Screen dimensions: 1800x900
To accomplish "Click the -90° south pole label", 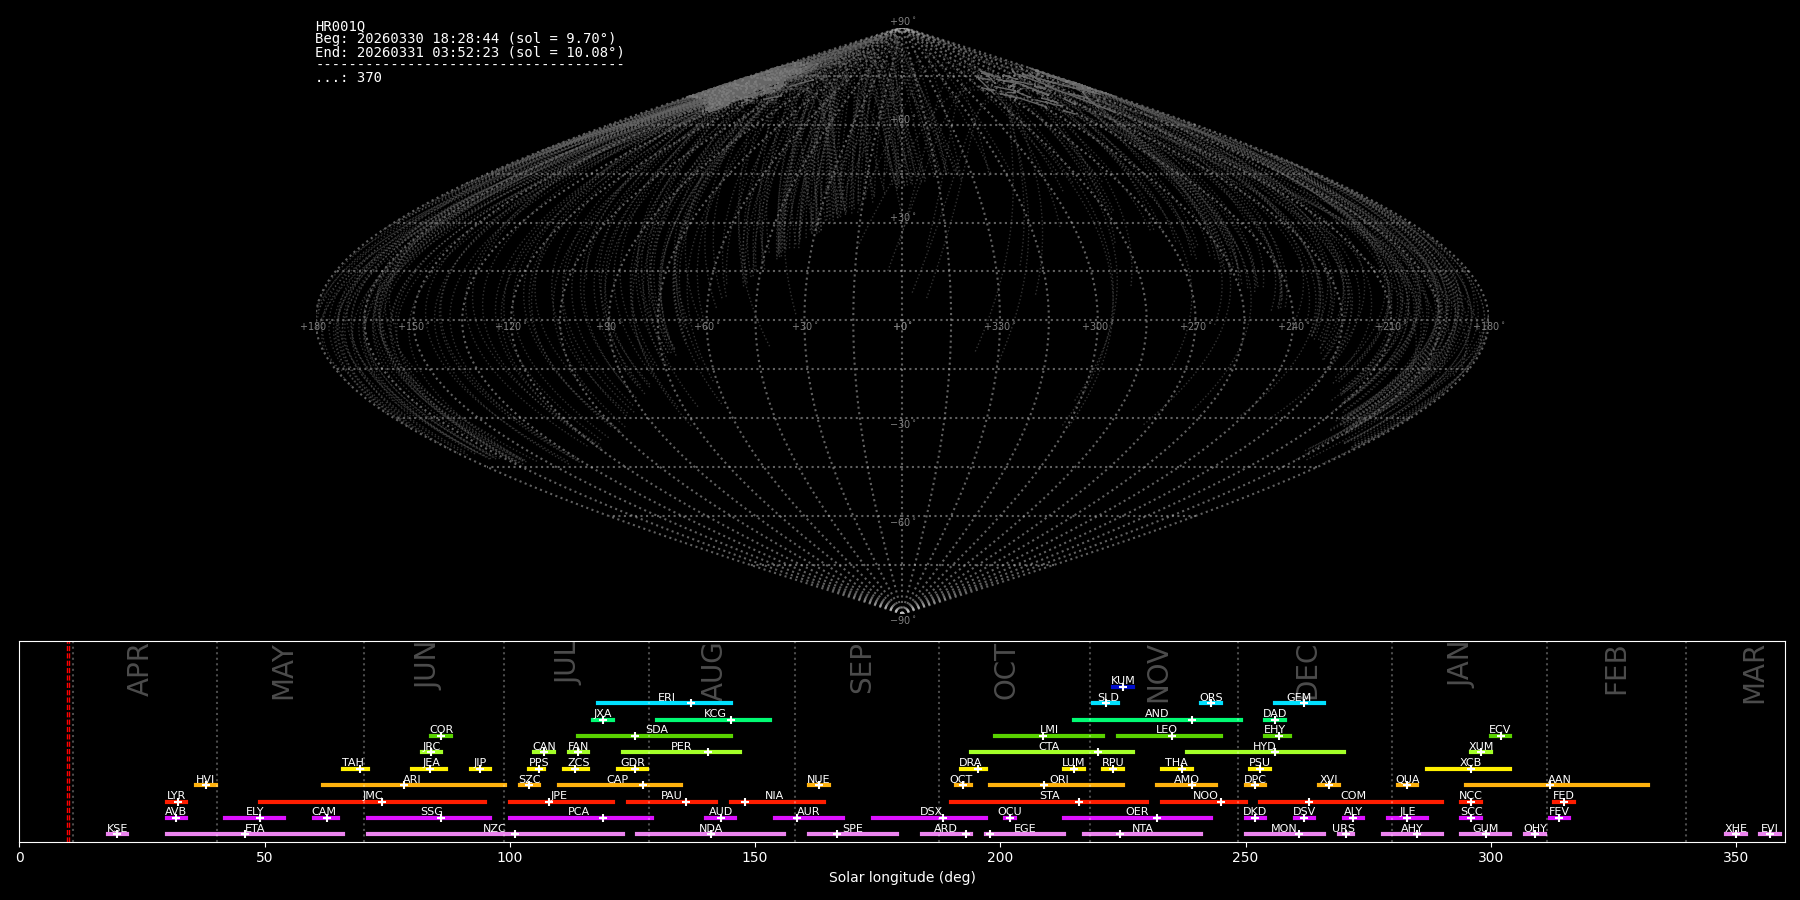I will click(x=902, y=621).
